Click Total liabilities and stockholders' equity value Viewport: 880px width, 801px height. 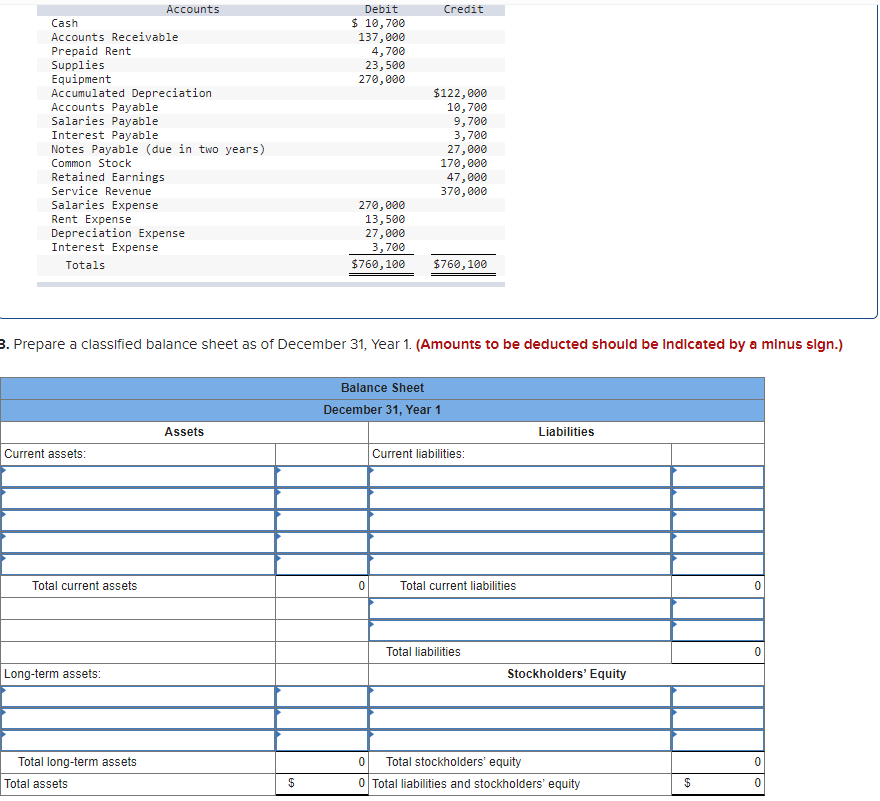[x=718, y=784]
